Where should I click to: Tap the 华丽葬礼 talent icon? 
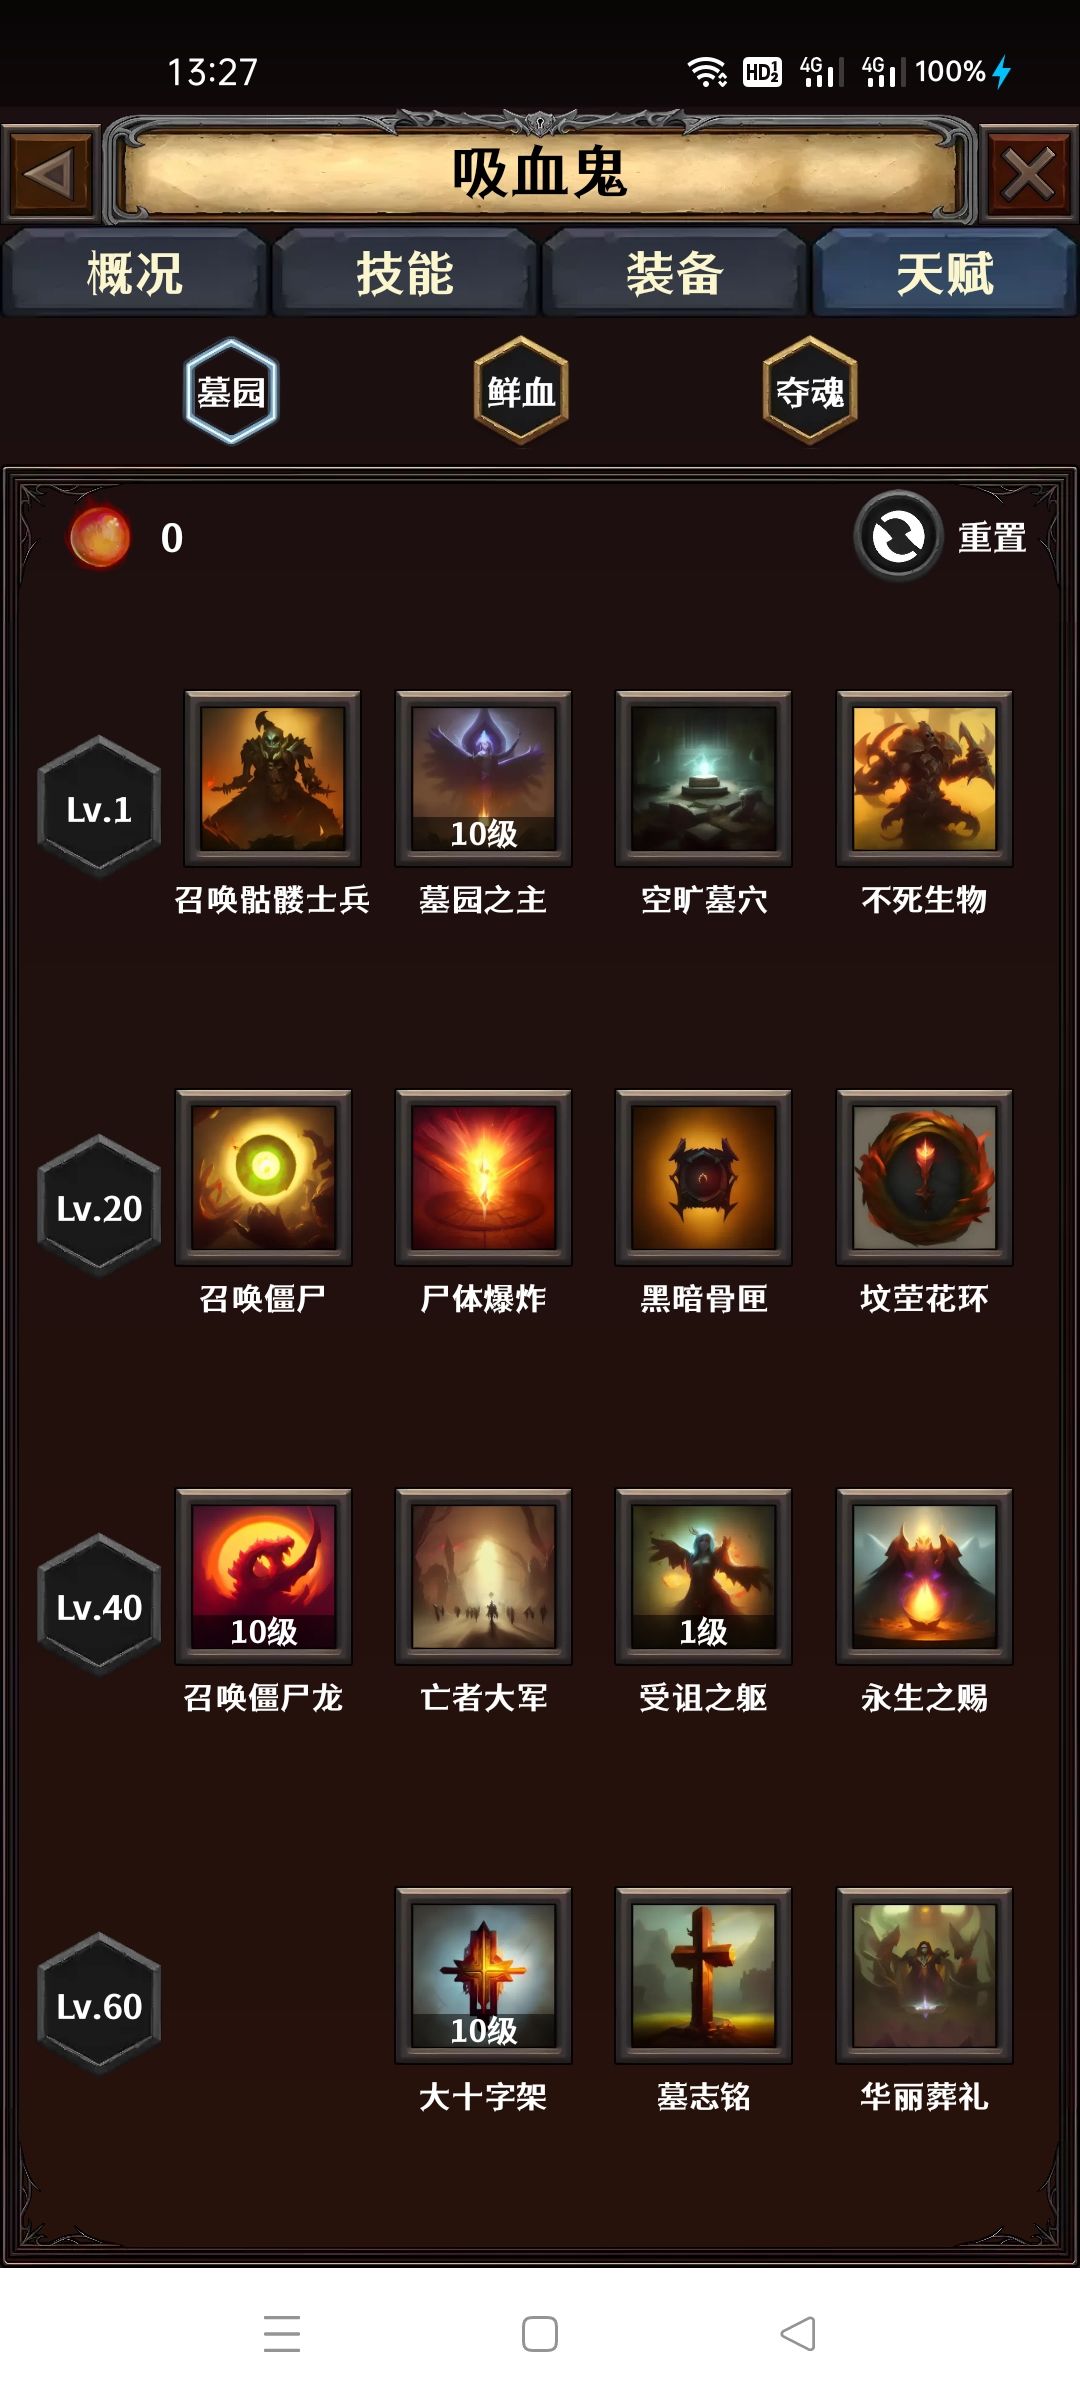pos(924,1975)
